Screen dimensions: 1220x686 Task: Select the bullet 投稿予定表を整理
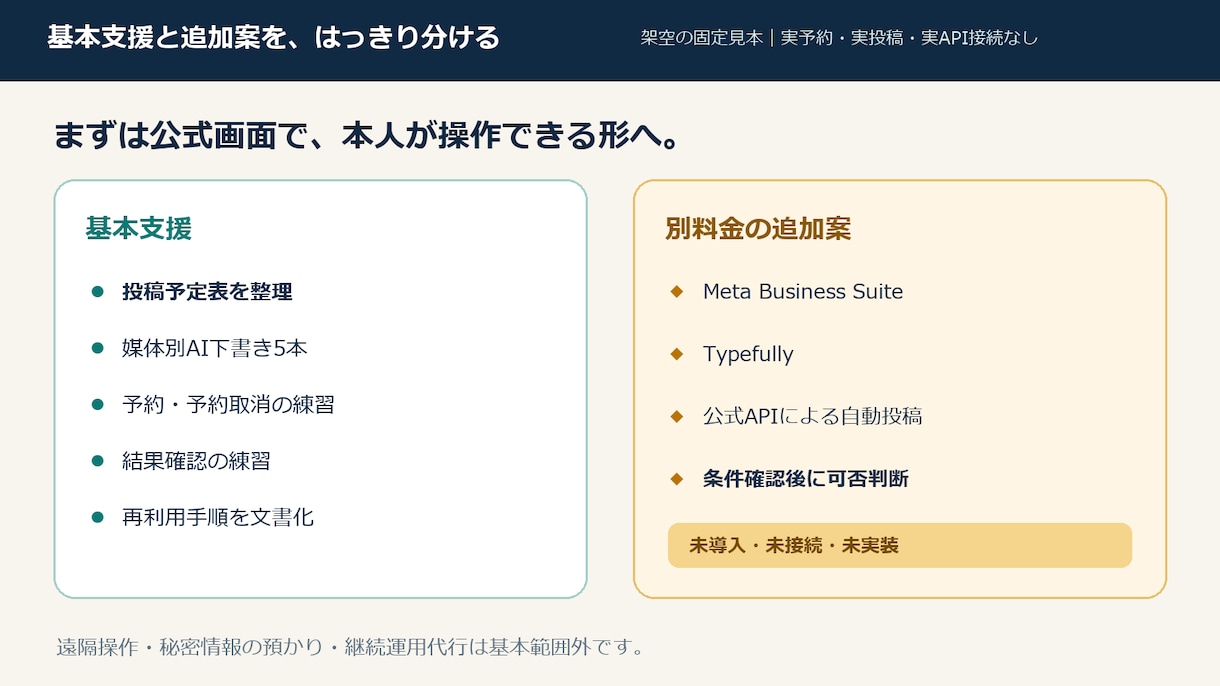point(207,292)
